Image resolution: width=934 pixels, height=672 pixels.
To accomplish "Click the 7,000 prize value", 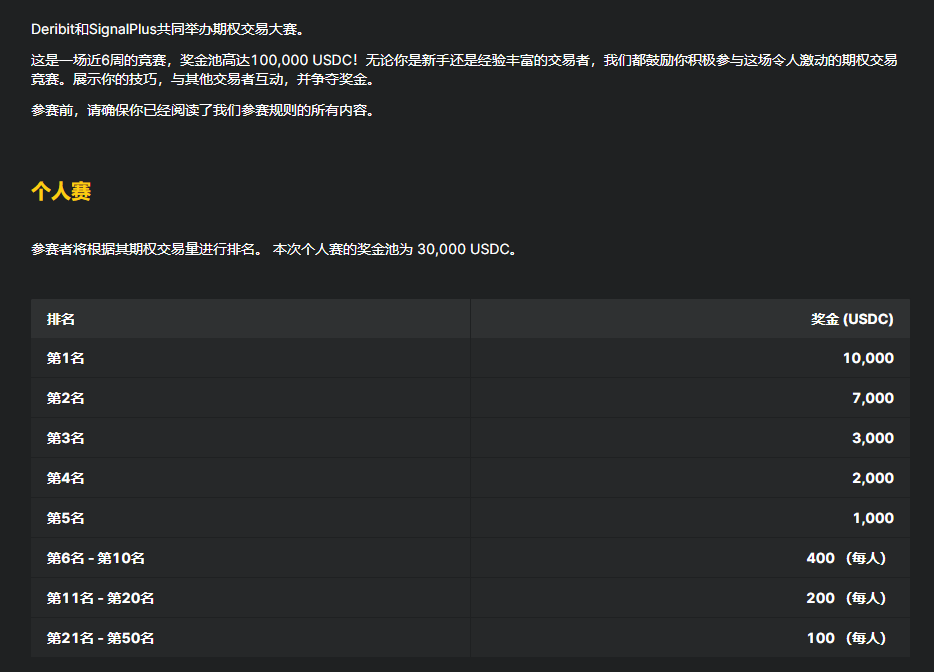I will point(873,398).
